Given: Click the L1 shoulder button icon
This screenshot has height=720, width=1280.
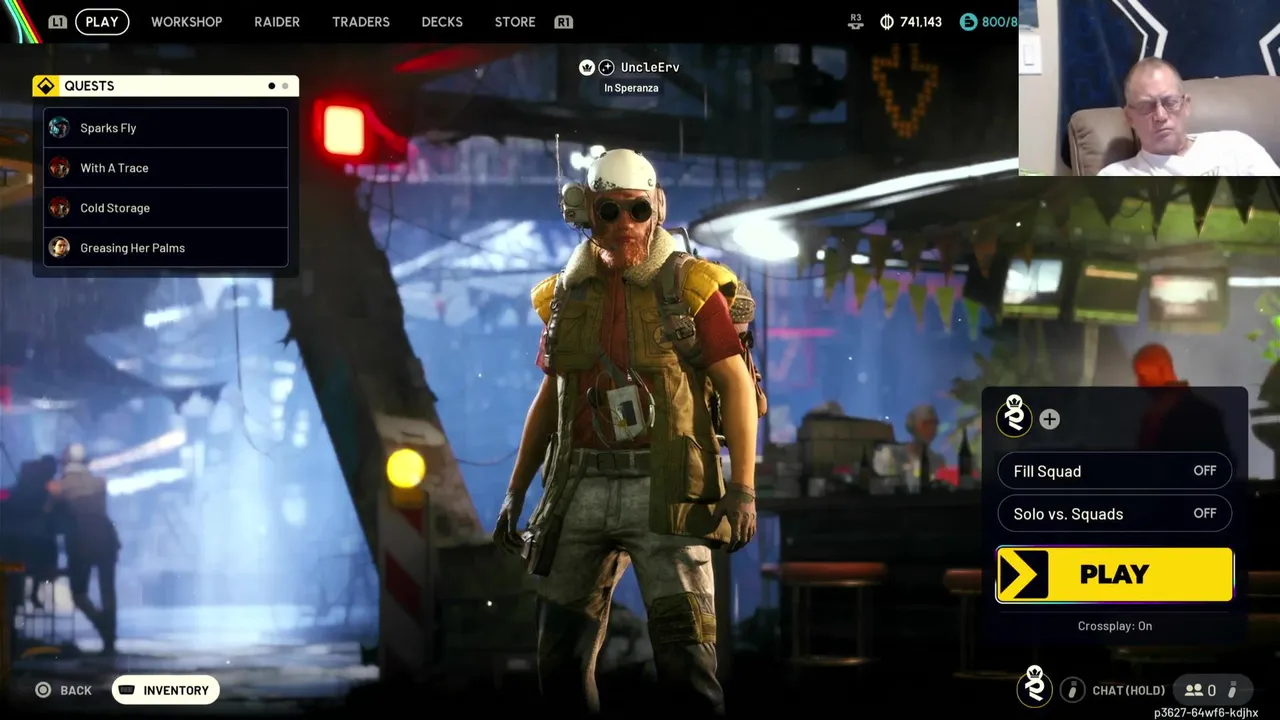Looking at the screenshot, I should (58, 21).
